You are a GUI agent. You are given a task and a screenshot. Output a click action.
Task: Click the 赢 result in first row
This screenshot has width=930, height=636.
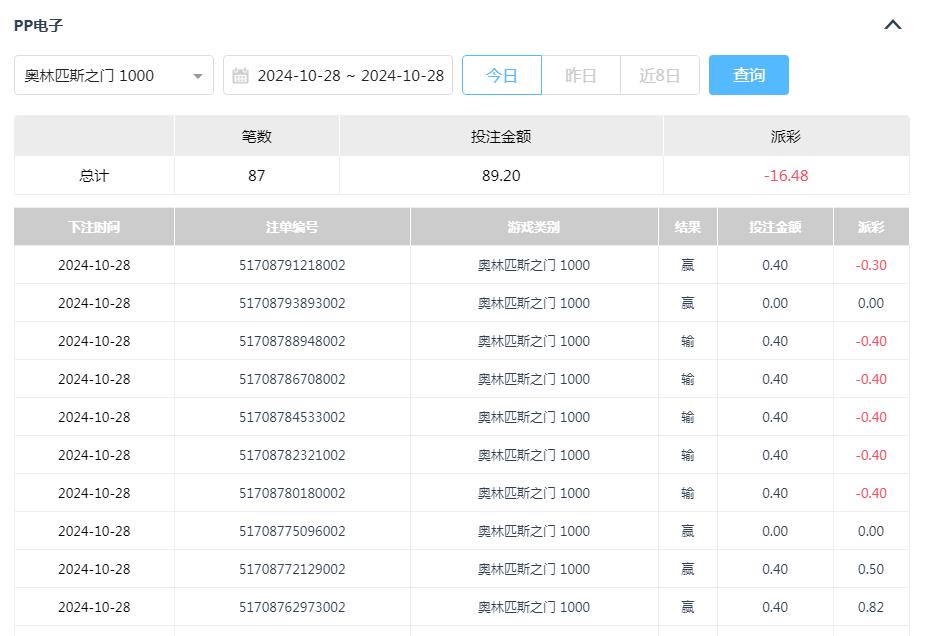click(686, 265)
